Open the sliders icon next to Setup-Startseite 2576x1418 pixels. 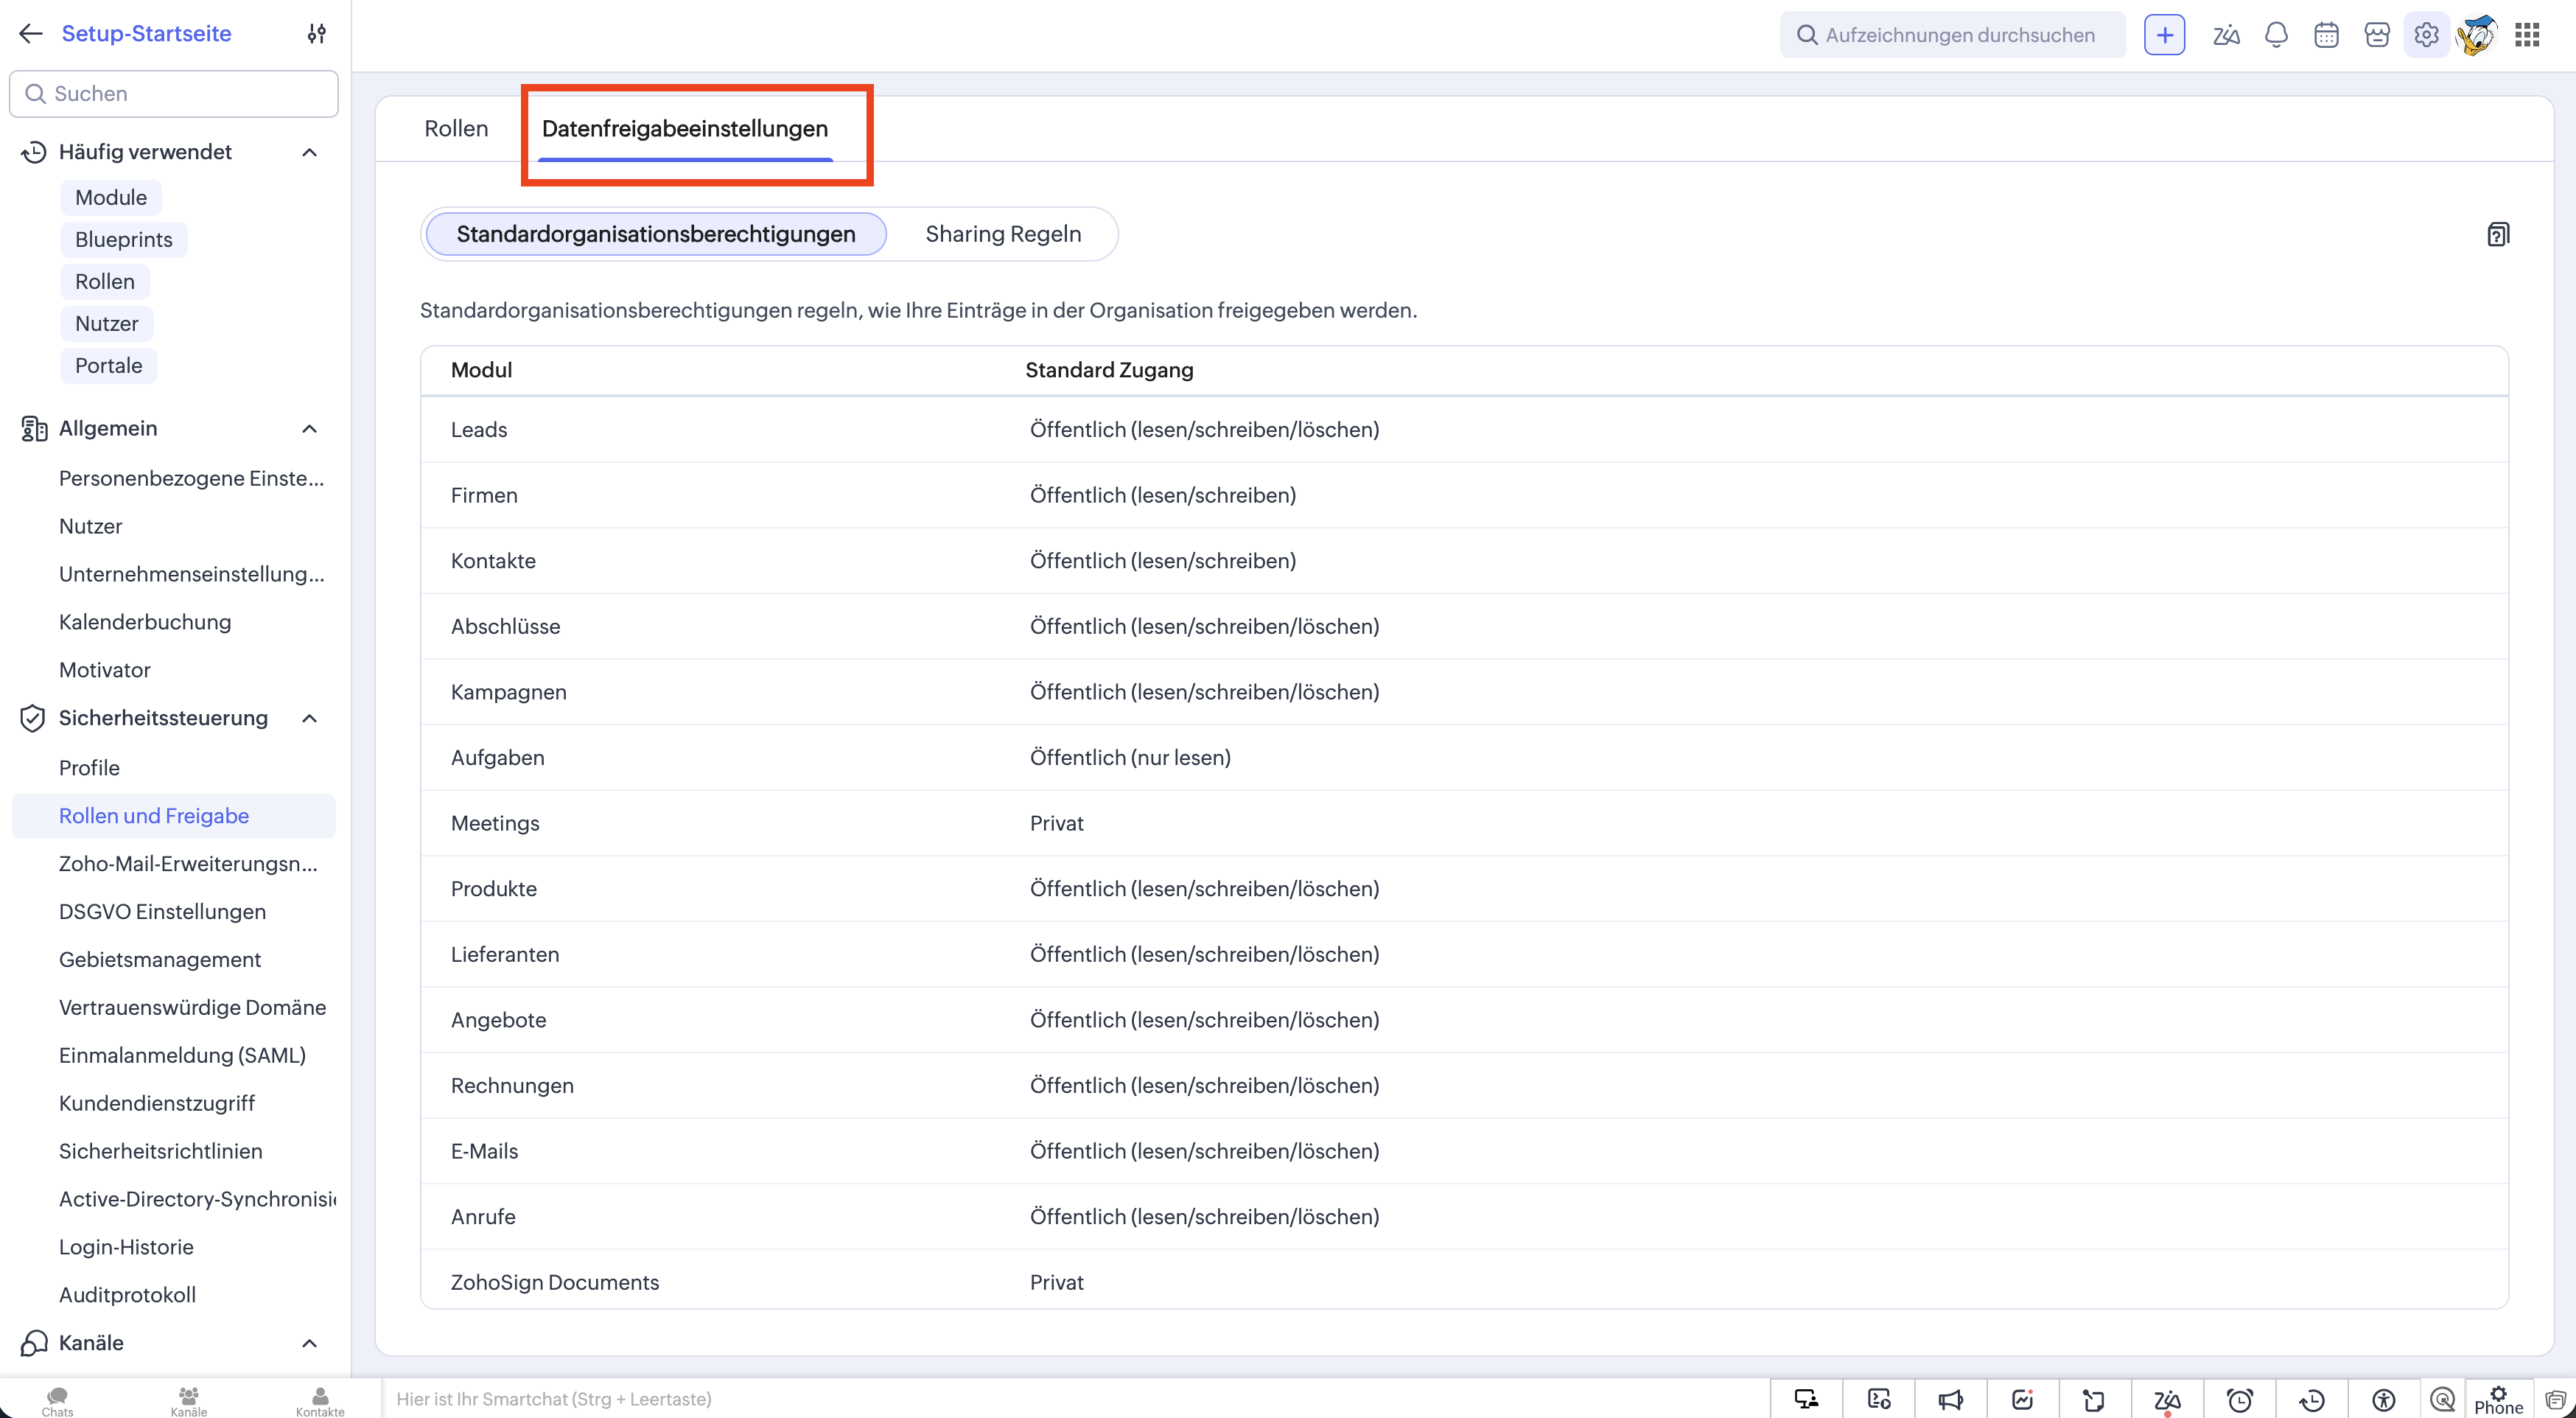317,34
